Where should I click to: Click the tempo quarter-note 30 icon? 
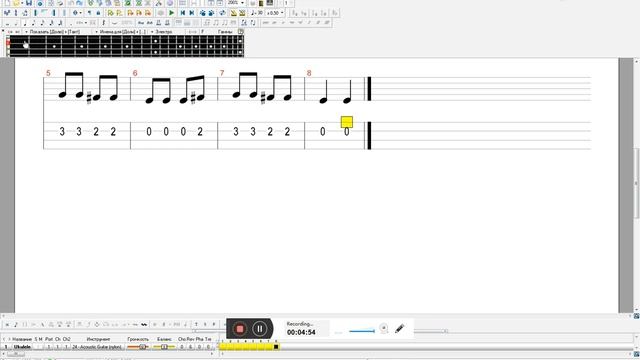pyautogui.click(x=257, y=13)
